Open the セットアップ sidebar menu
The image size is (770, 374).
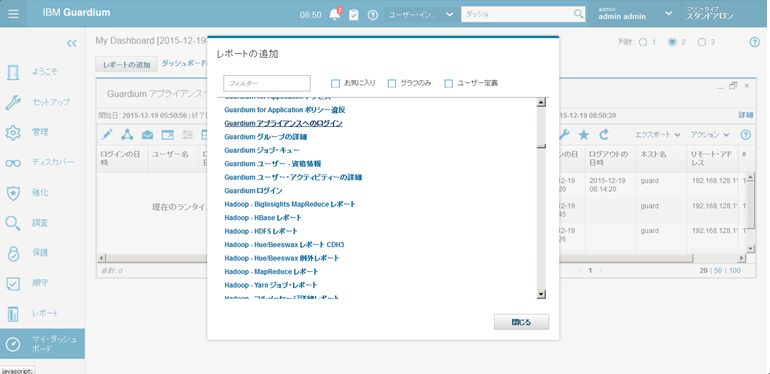[51, 102]
